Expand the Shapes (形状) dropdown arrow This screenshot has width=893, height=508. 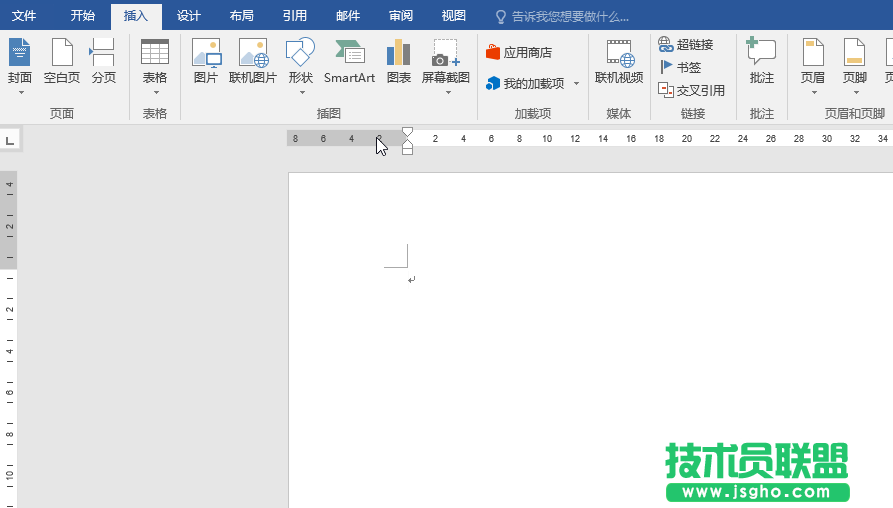click(302, 92)
